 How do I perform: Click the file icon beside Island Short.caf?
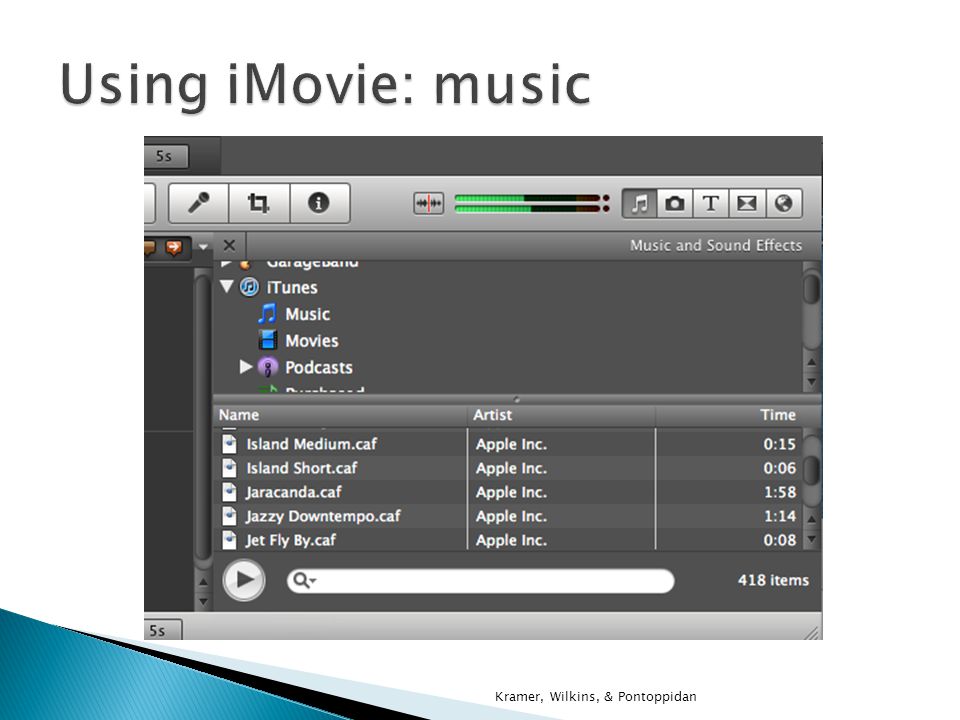(229, 468)
